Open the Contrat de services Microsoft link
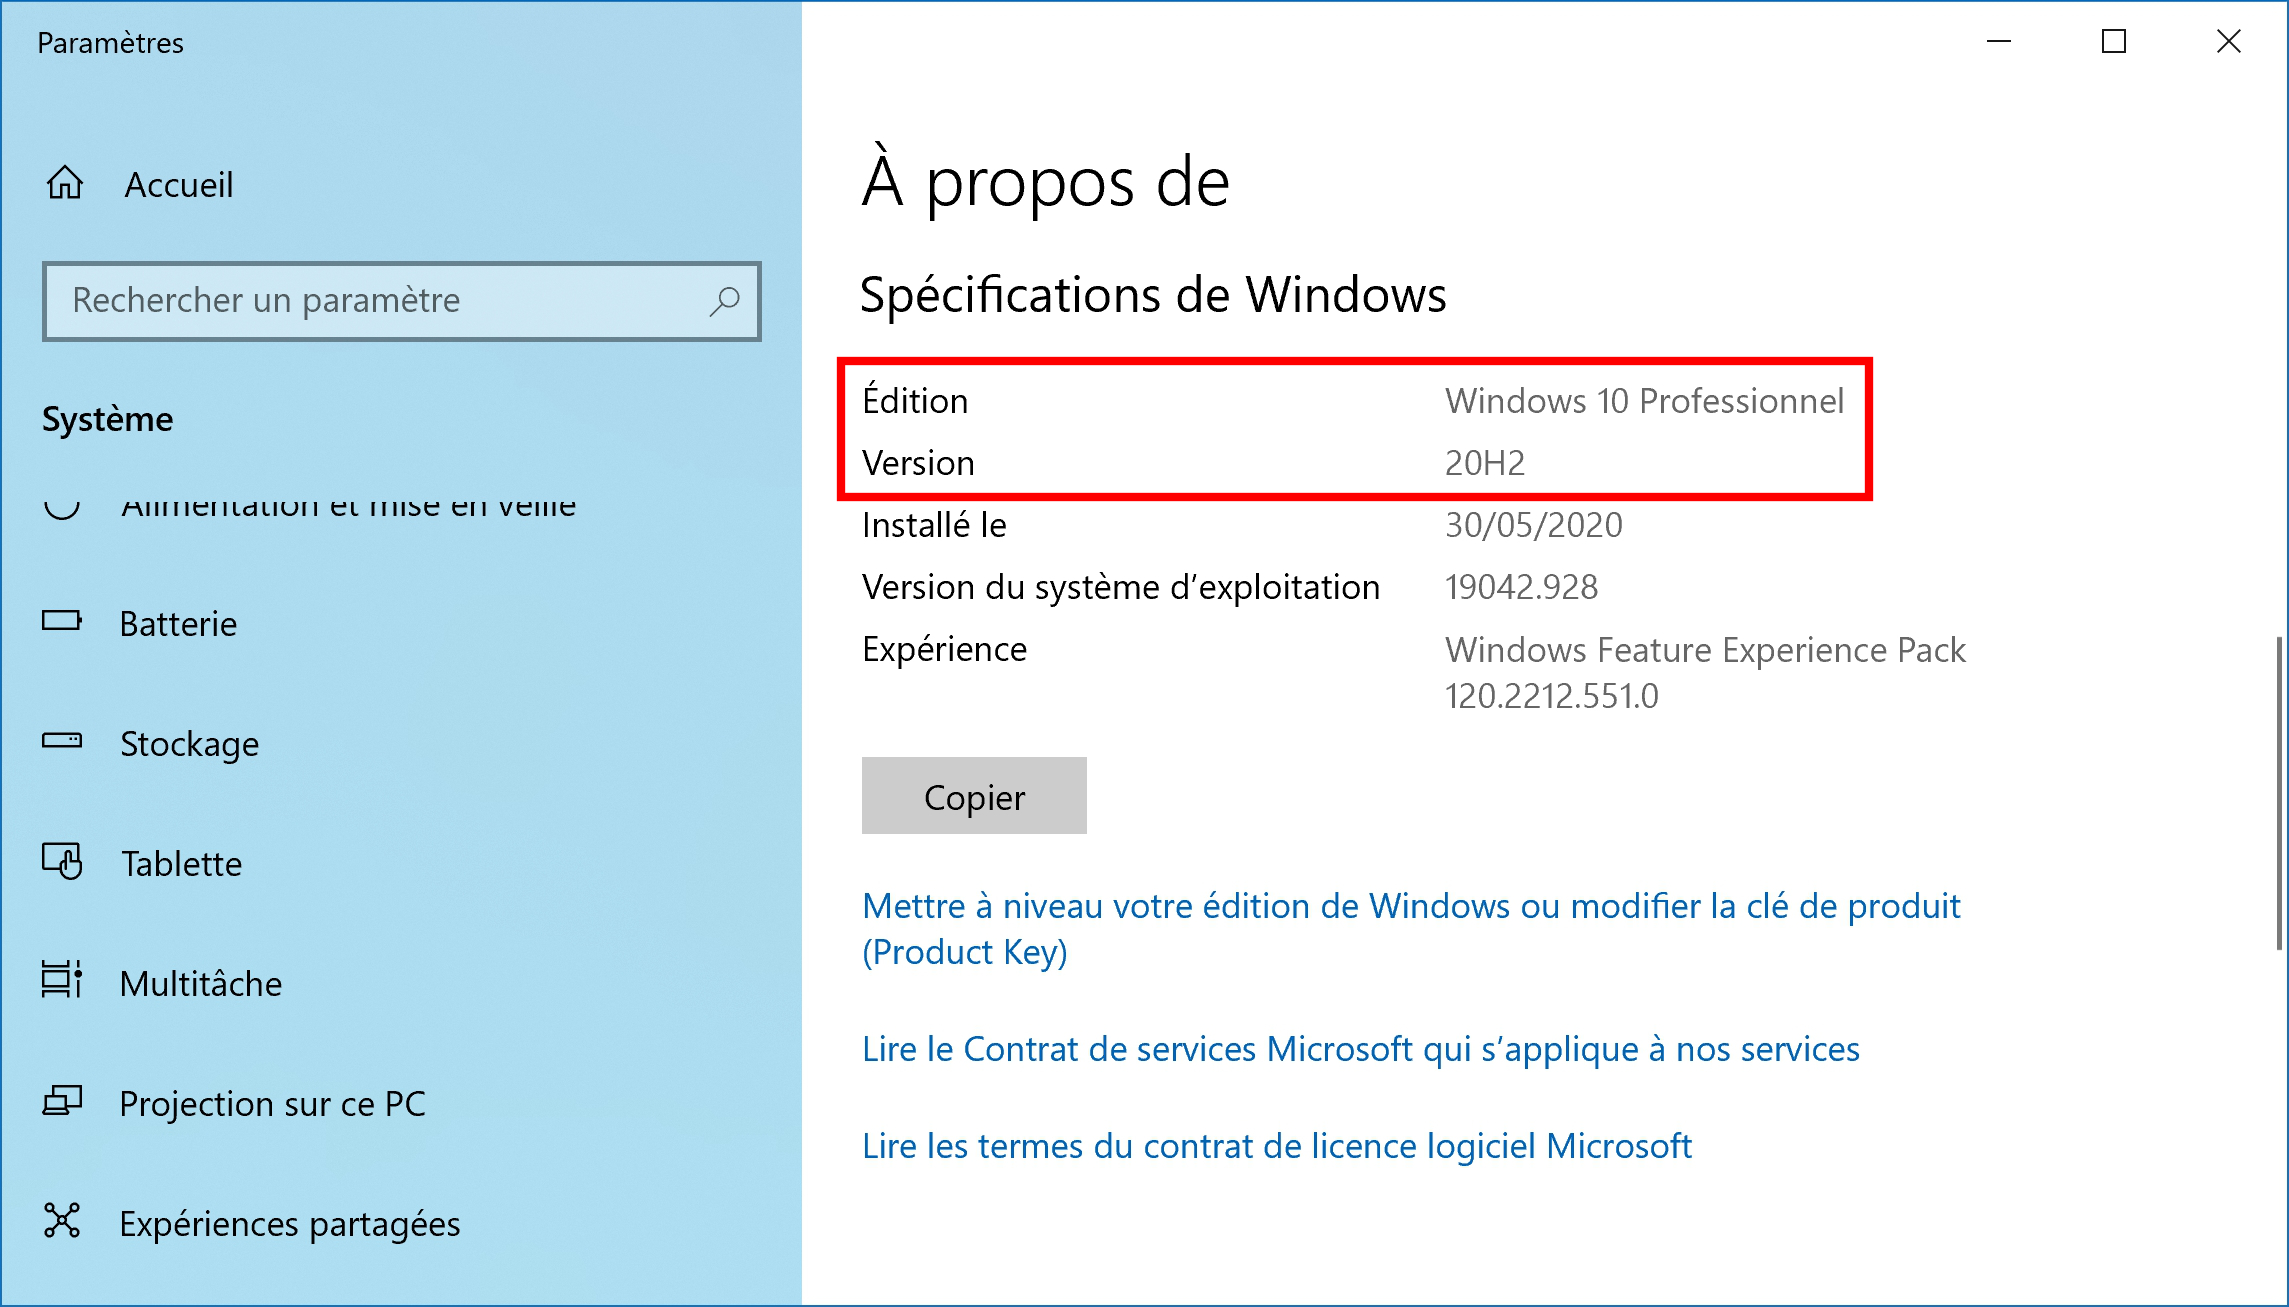2289x1307 pixels. (x=1361, y=1049)
